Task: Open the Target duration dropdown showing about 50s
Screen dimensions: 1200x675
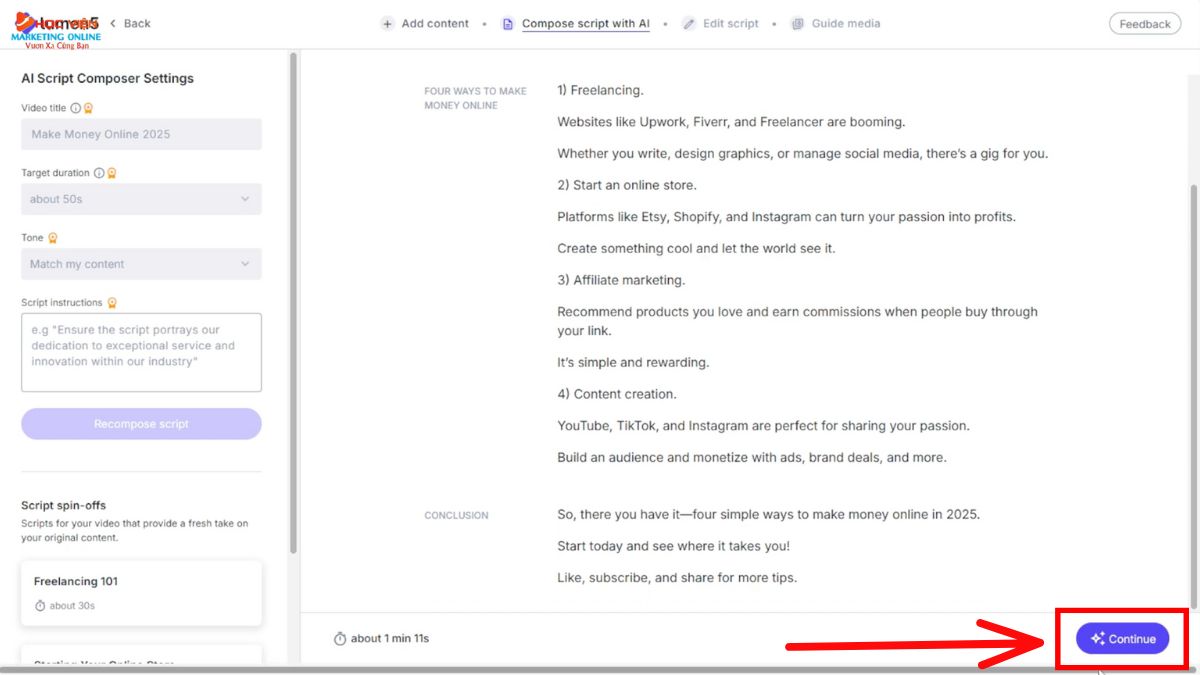Action: (141, 199)
